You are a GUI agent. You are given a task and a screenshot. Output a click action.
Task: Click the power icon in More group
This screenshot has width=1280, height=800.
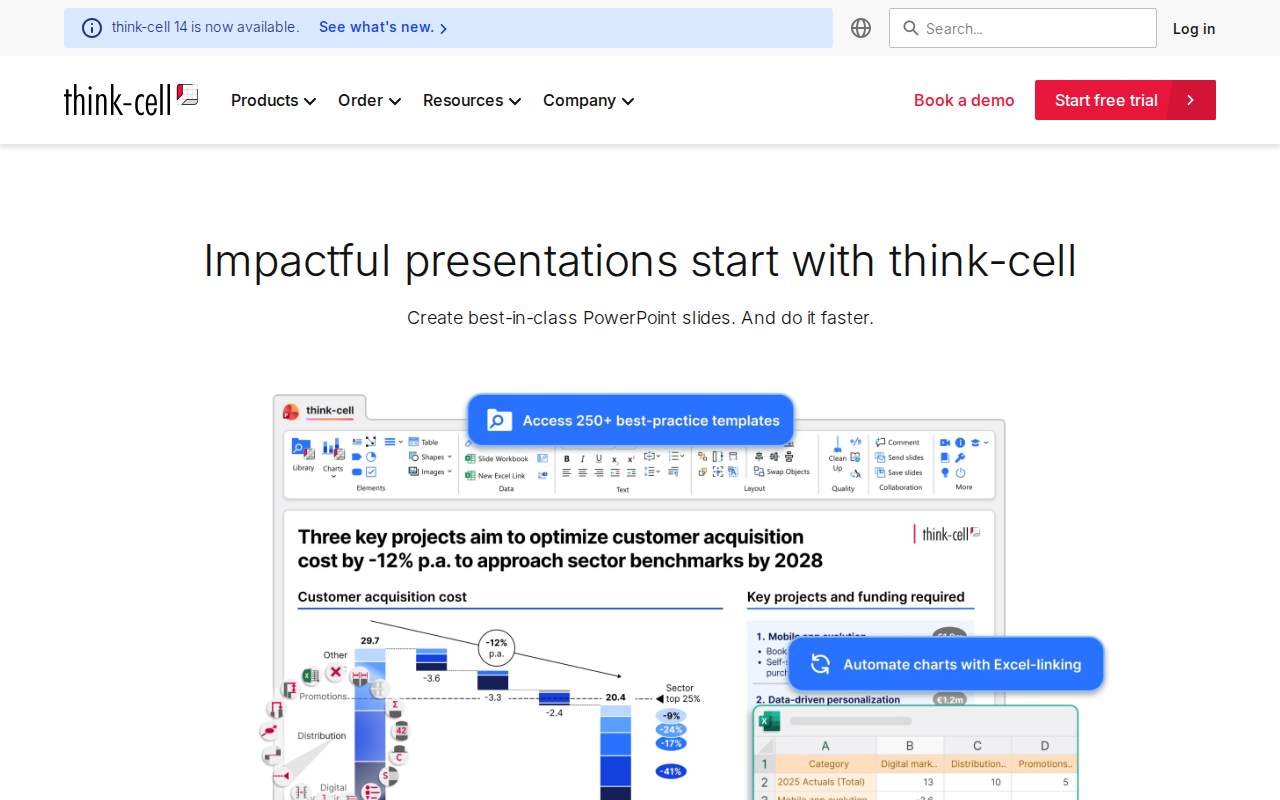[x=961, y=472]
